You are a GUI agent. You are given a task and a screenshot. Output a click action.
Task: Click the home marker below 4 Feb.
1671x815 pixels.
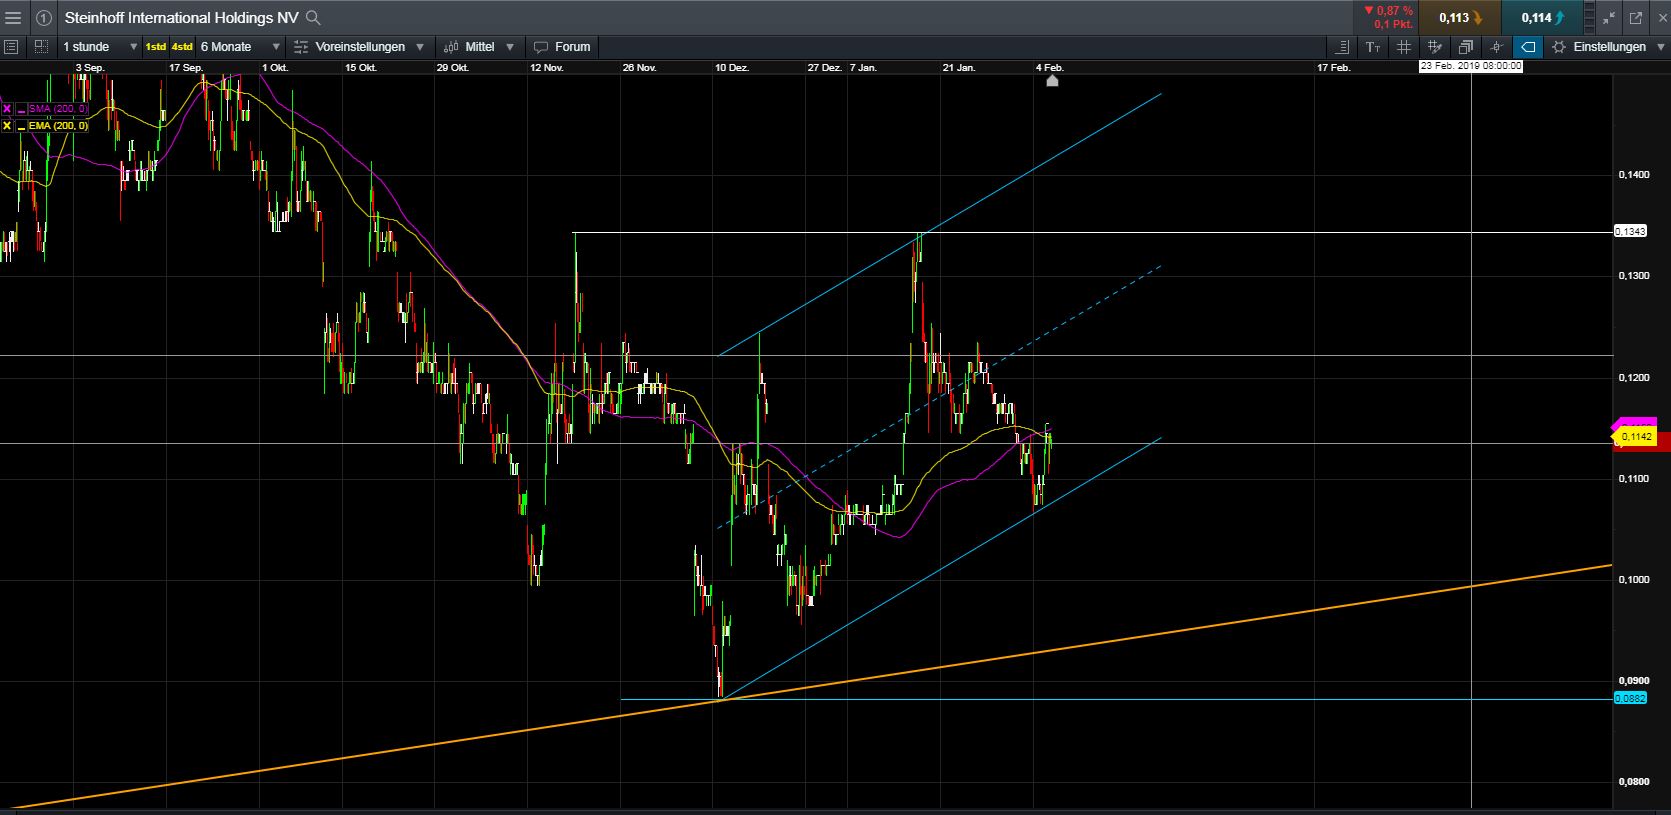(x=1052, y=81)
